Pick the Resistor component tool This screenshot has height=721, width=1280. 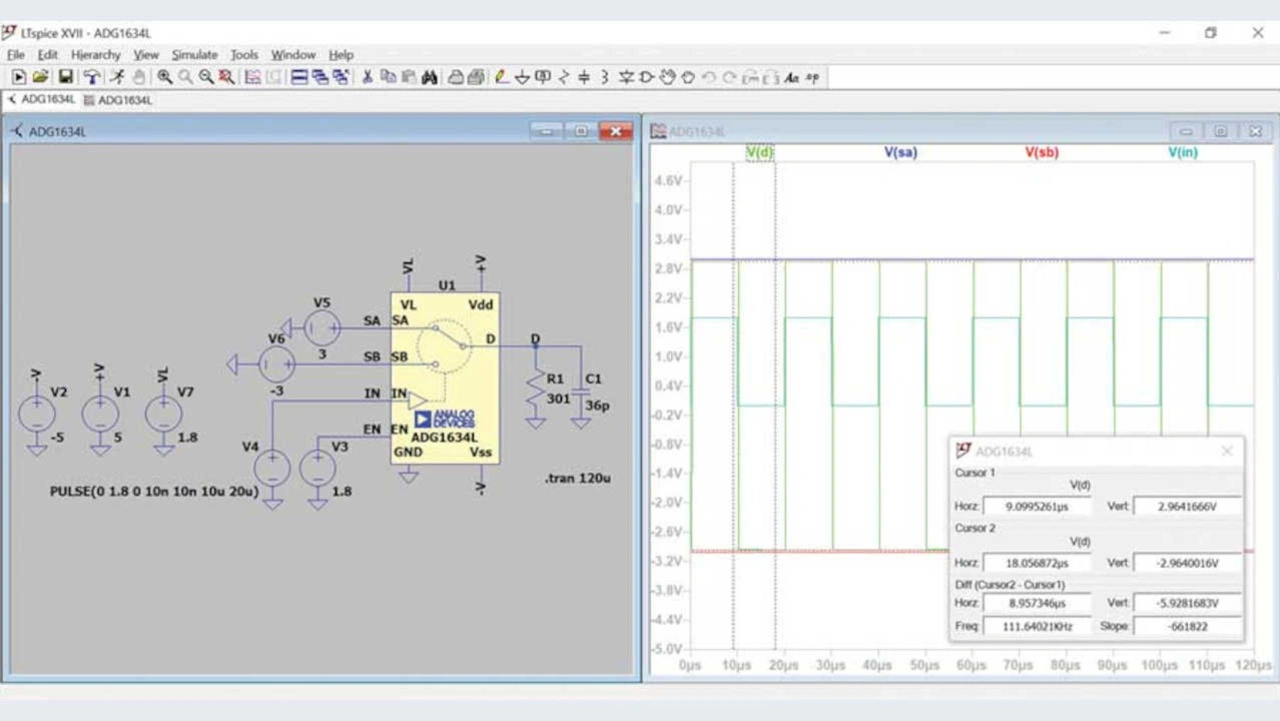[x=564, y=77]
